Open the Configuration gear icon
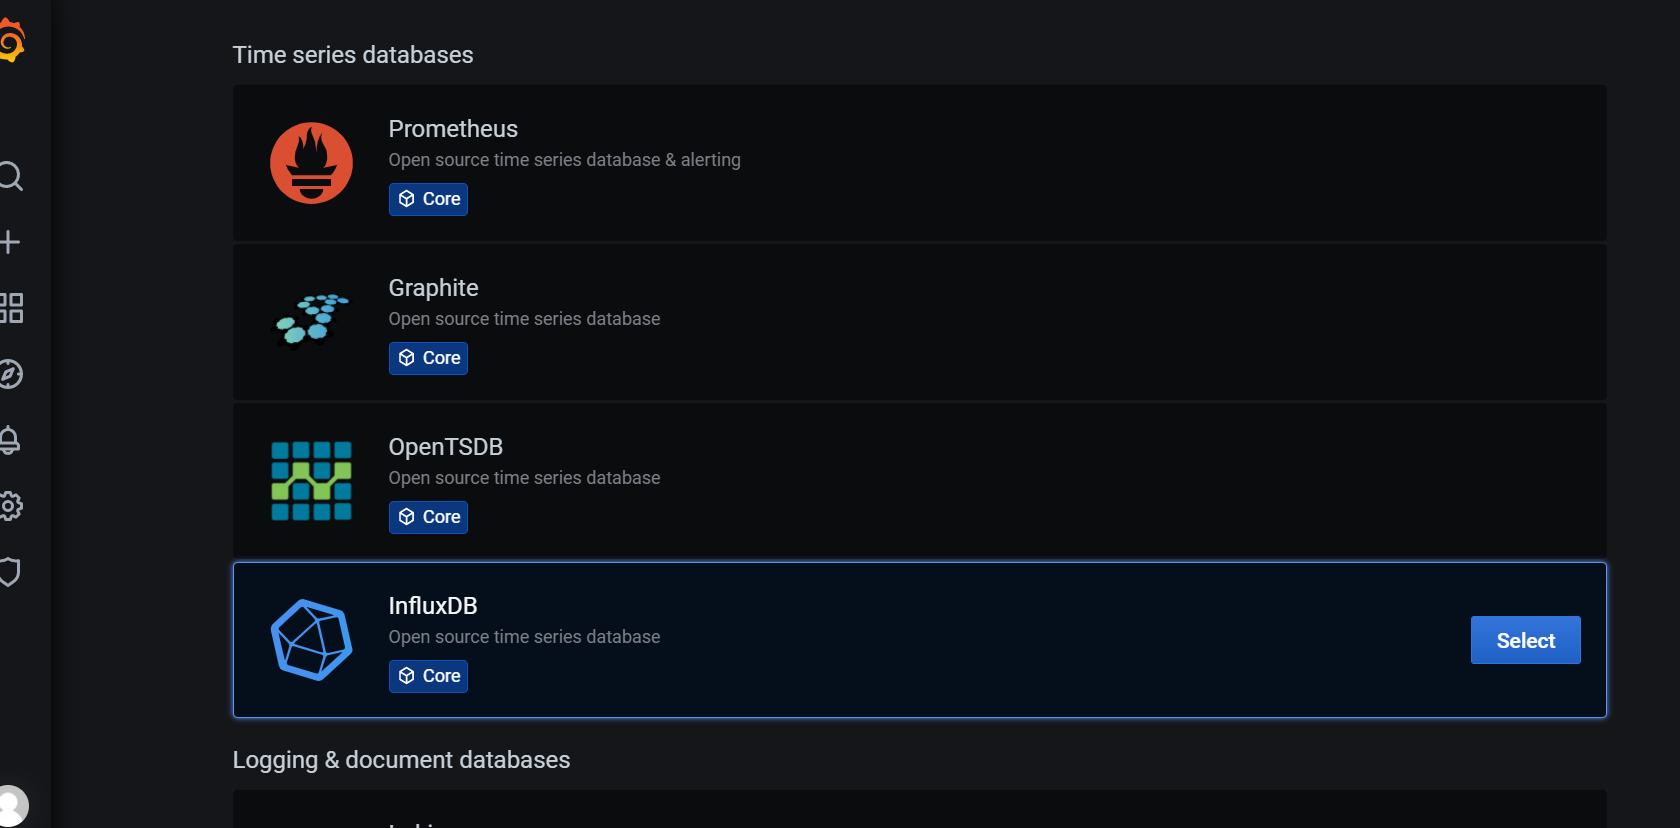 [10, 506]
